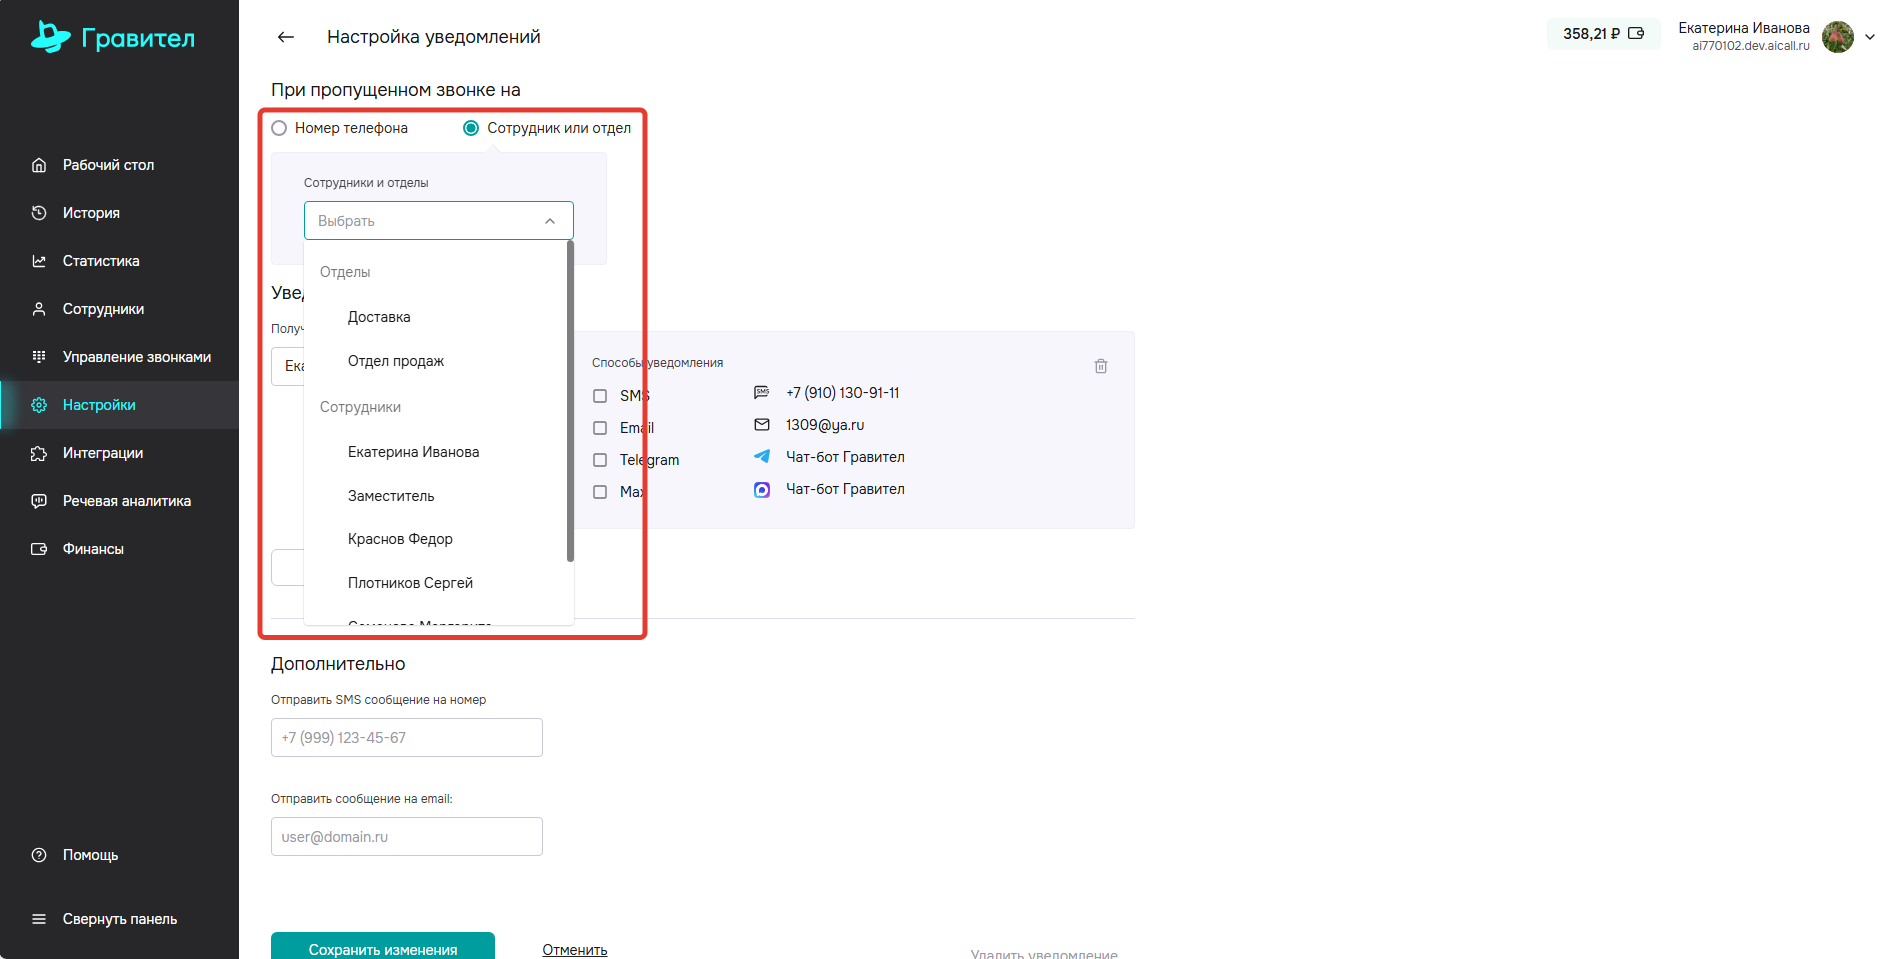Viewport: 1896px width, 959px height.
Task: Click the Гравител logo
Action: tap(113, 38)
